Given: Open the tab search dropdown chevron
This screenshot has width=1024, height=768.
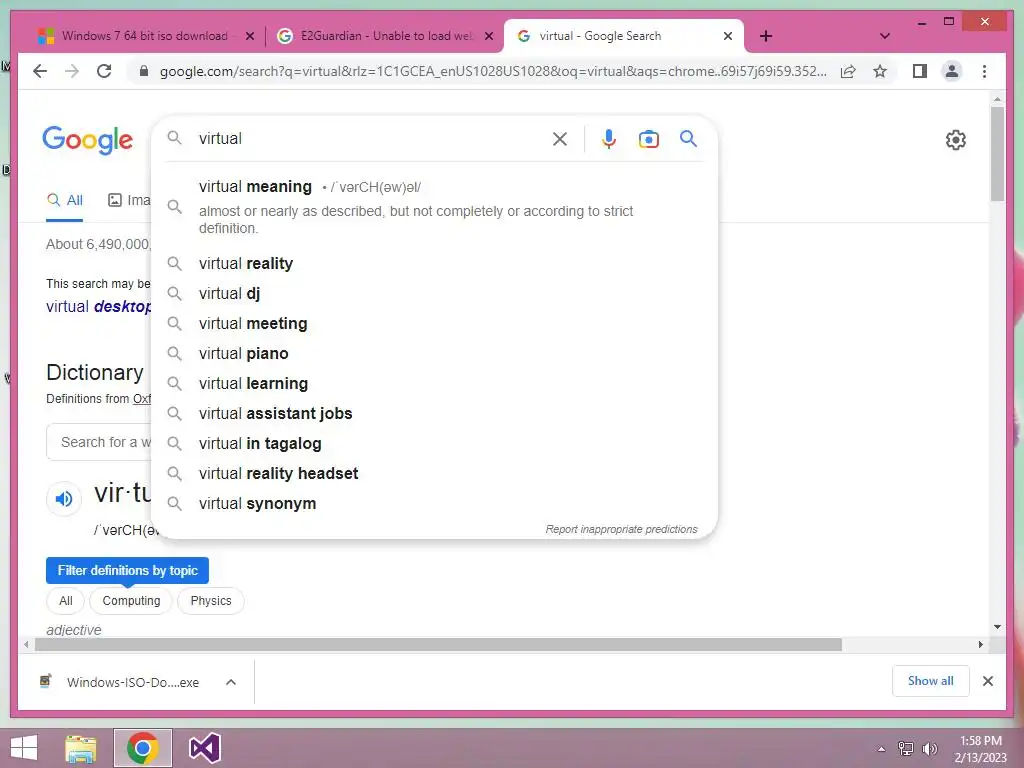Looking at the screenshot, I should point(884,36).
